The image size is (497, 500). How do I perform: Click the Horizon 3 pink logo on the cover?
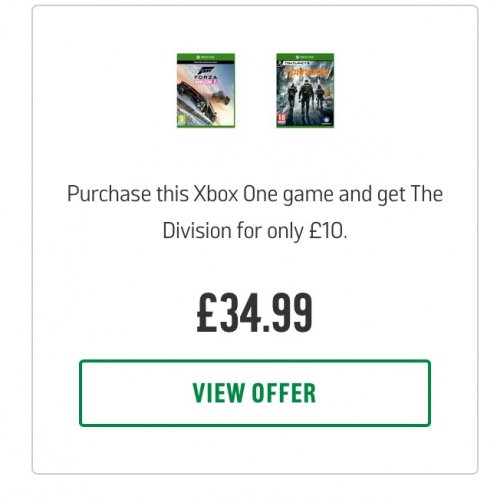tap(206, 82)
